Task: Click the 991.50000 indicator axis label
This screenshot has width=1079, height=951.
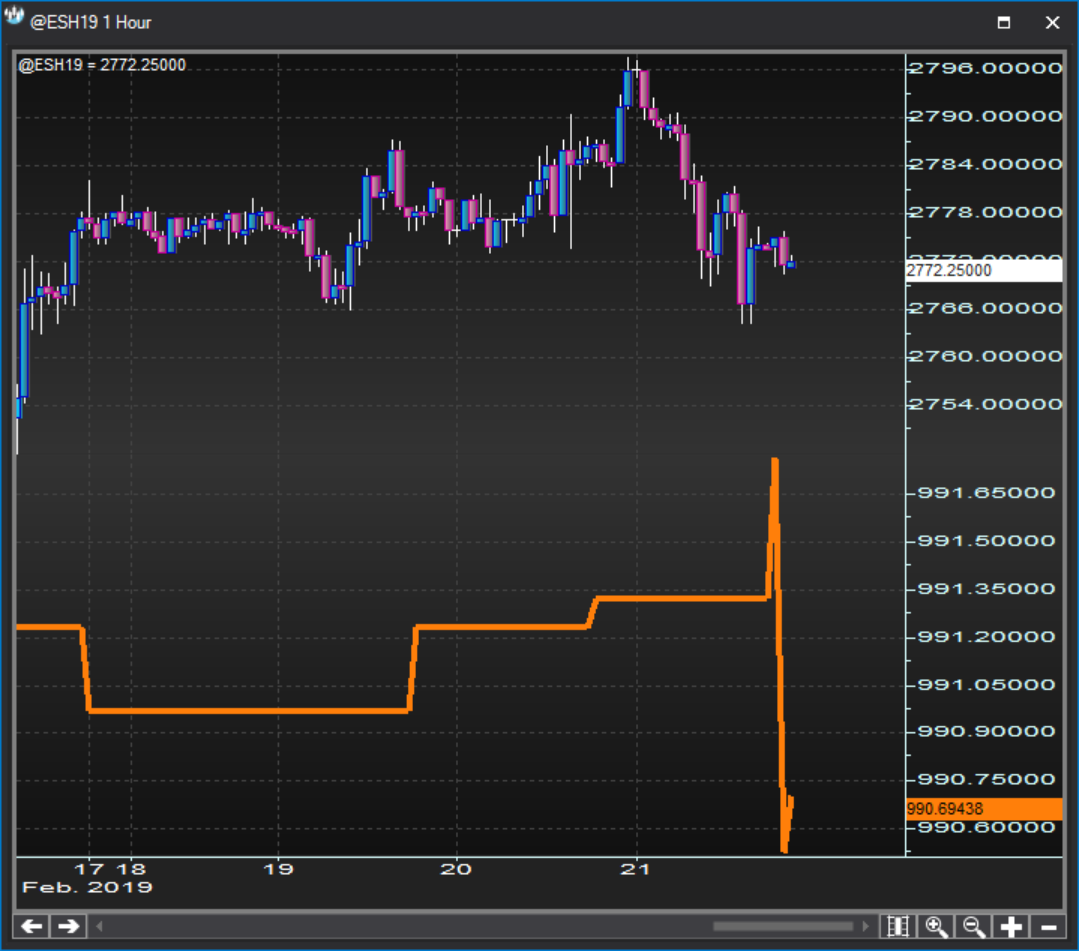Action: pyautogui.click(x=986, y=541)
